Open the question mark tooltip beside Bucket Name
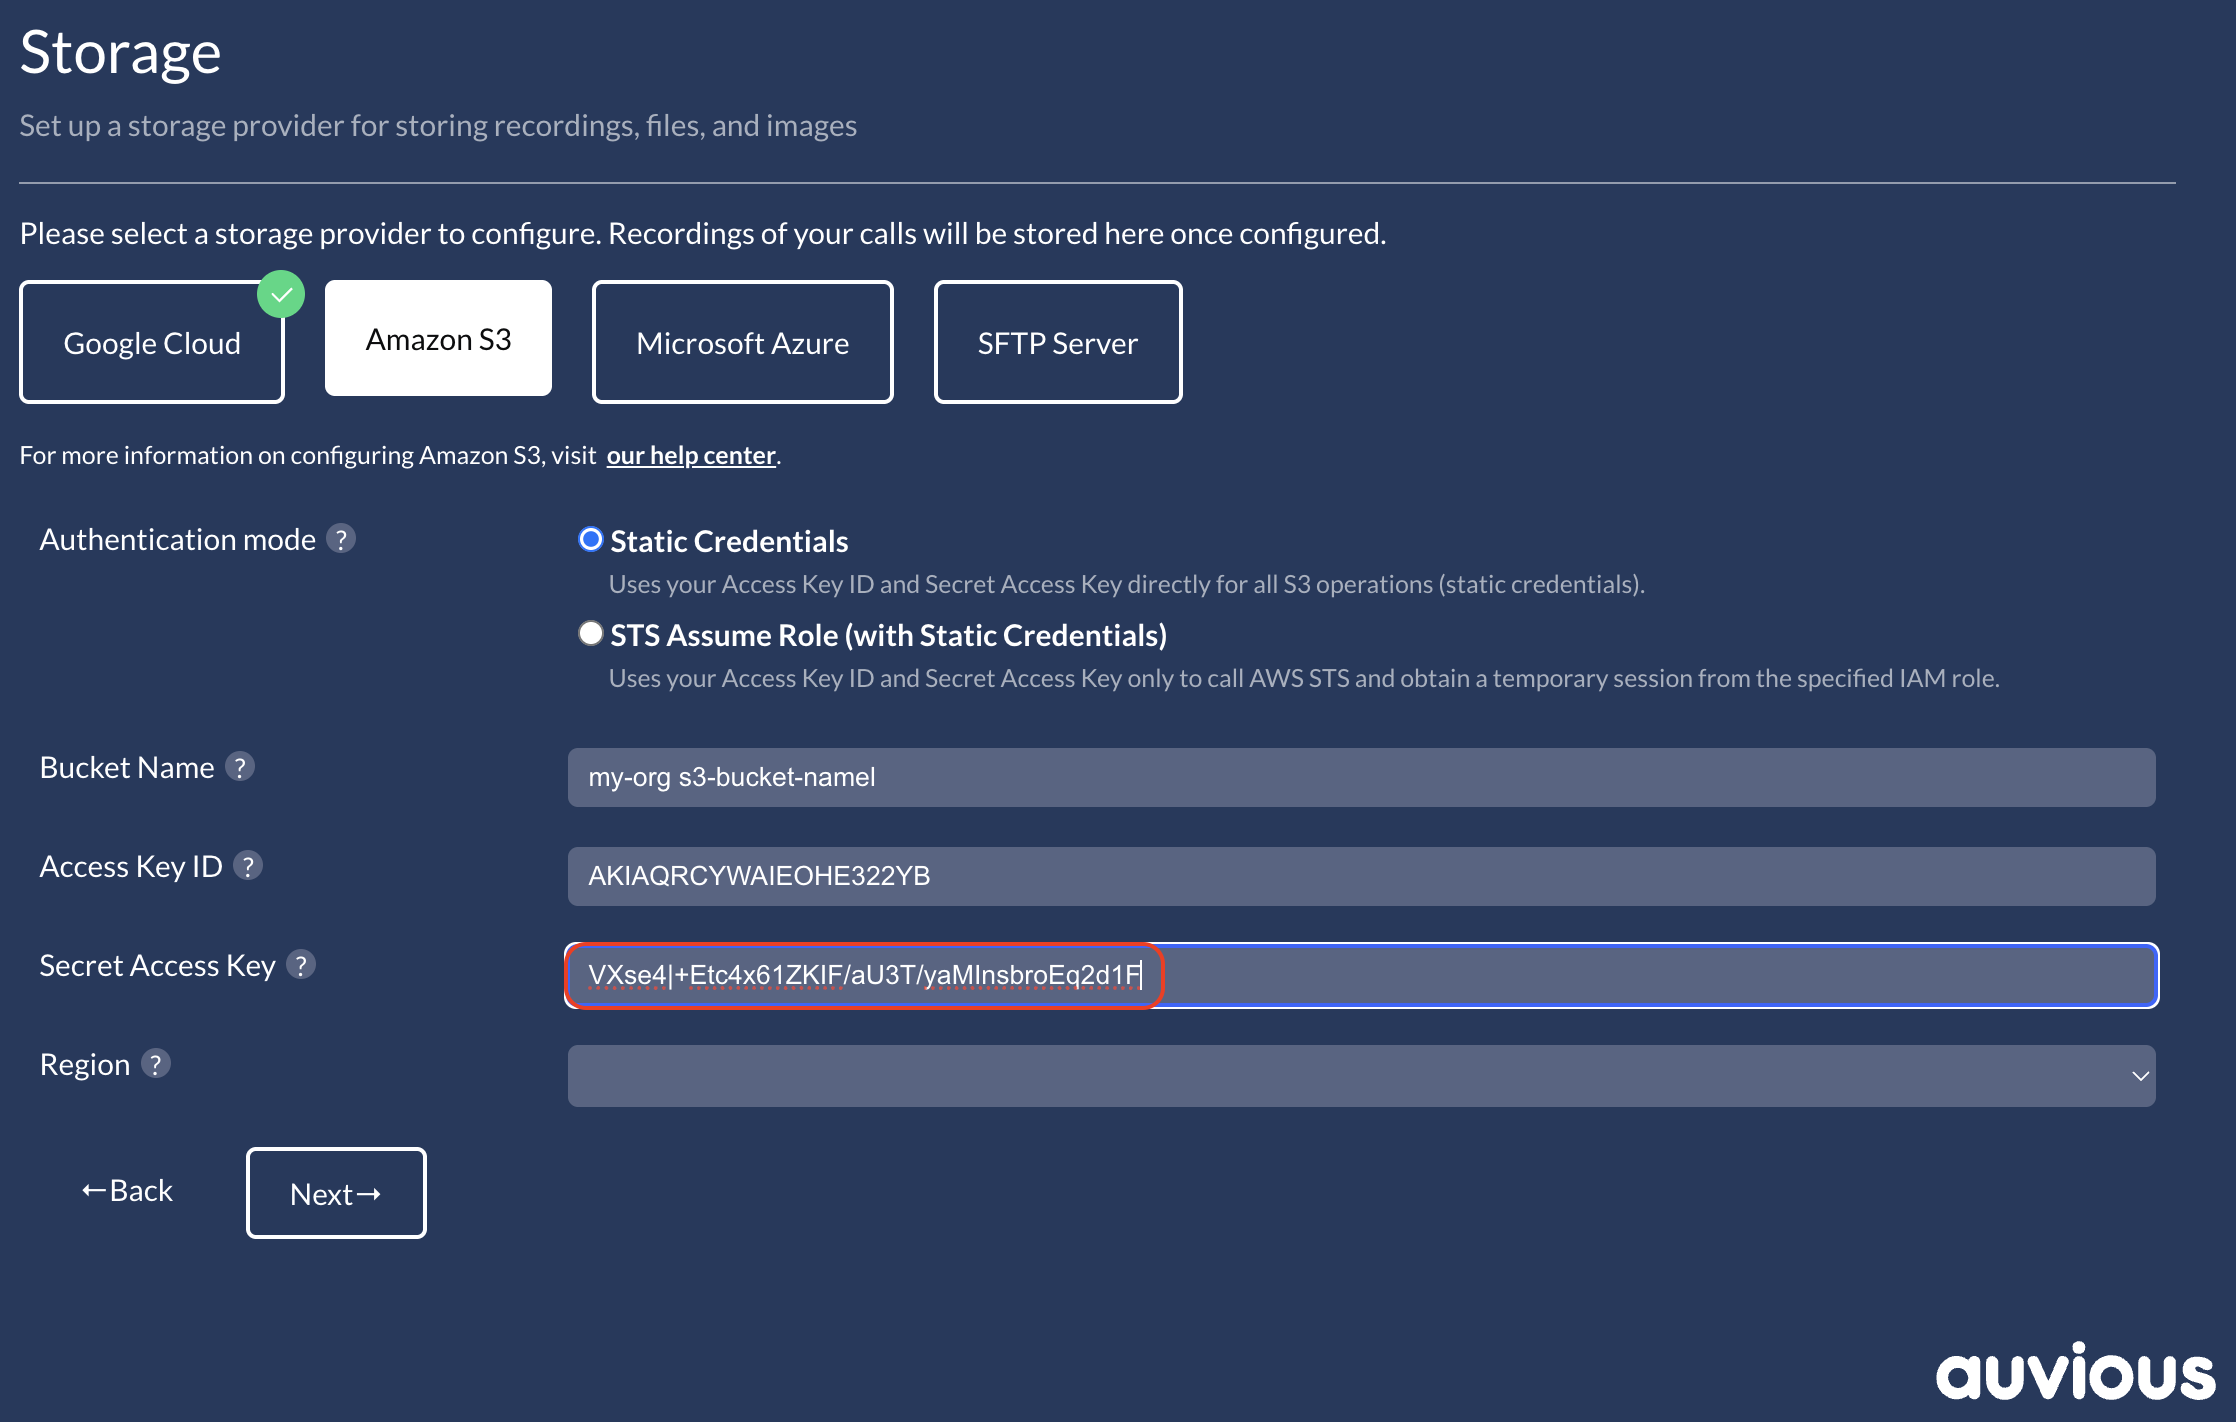This screenshot has height=1422, width=2236. 240,768
